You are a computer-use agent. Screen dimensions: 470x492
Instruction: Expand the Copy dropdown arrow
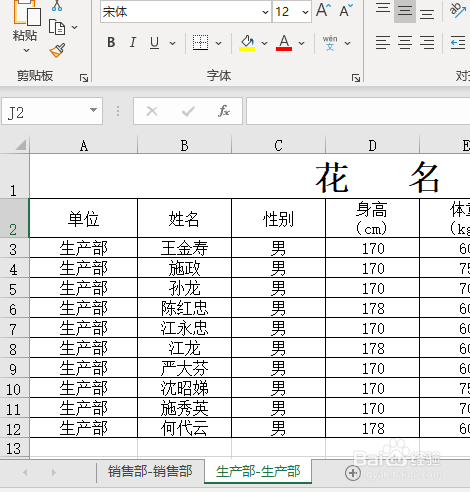(x=75, y=27)
